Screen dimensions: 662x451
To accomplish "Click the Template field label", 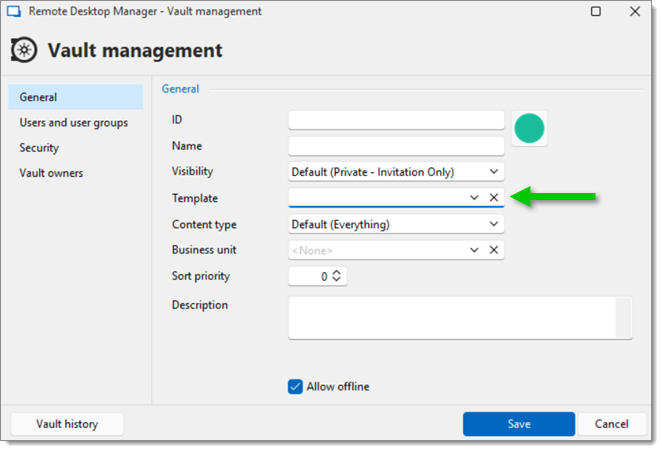I will coord(195,198).
